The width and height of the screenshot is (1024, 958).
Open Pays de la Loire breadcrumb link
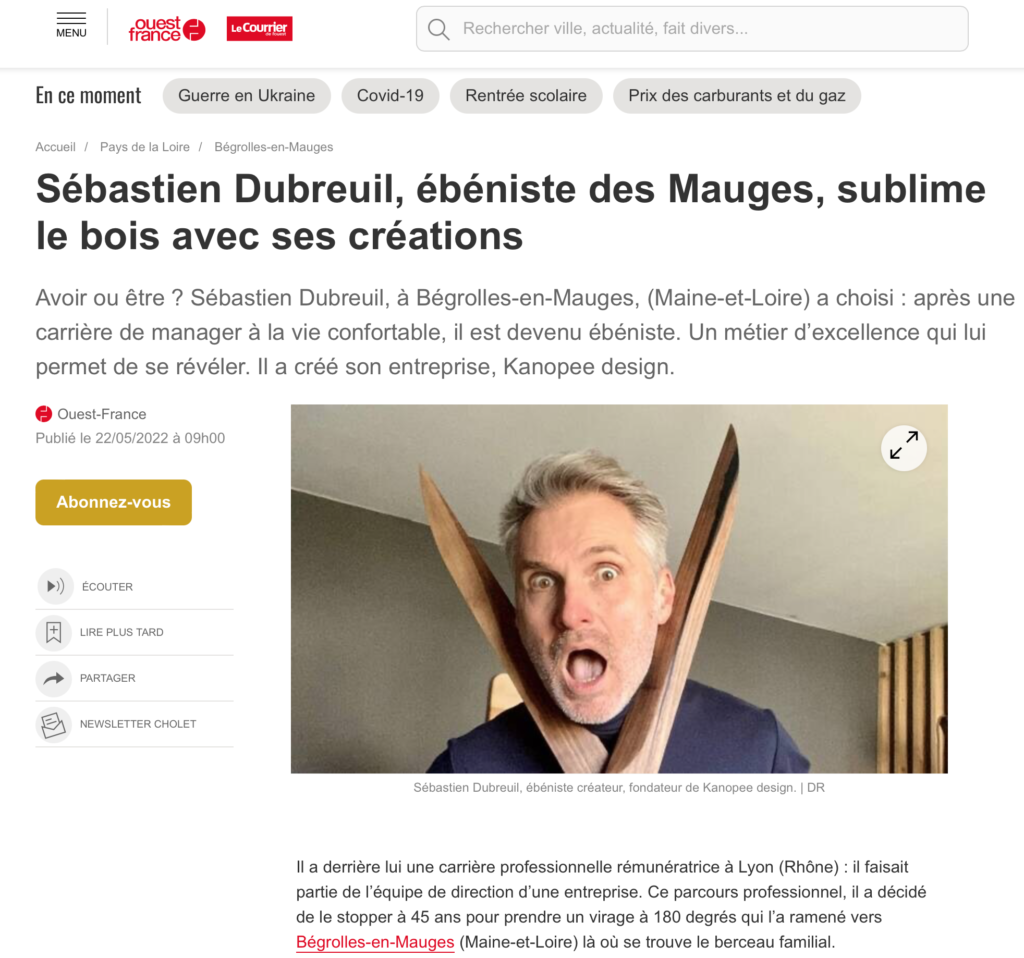click(145, 147)
